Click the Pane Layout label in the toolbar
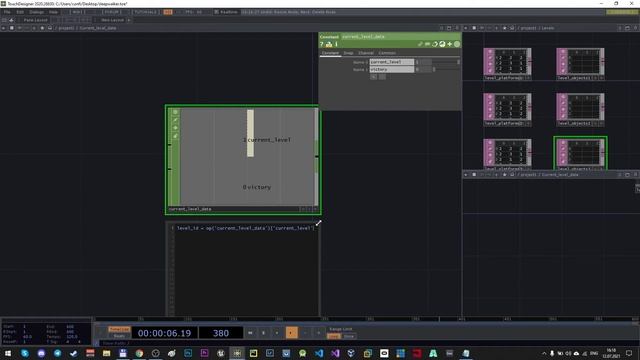The image size is (640, 360). (x=36, y=20)
